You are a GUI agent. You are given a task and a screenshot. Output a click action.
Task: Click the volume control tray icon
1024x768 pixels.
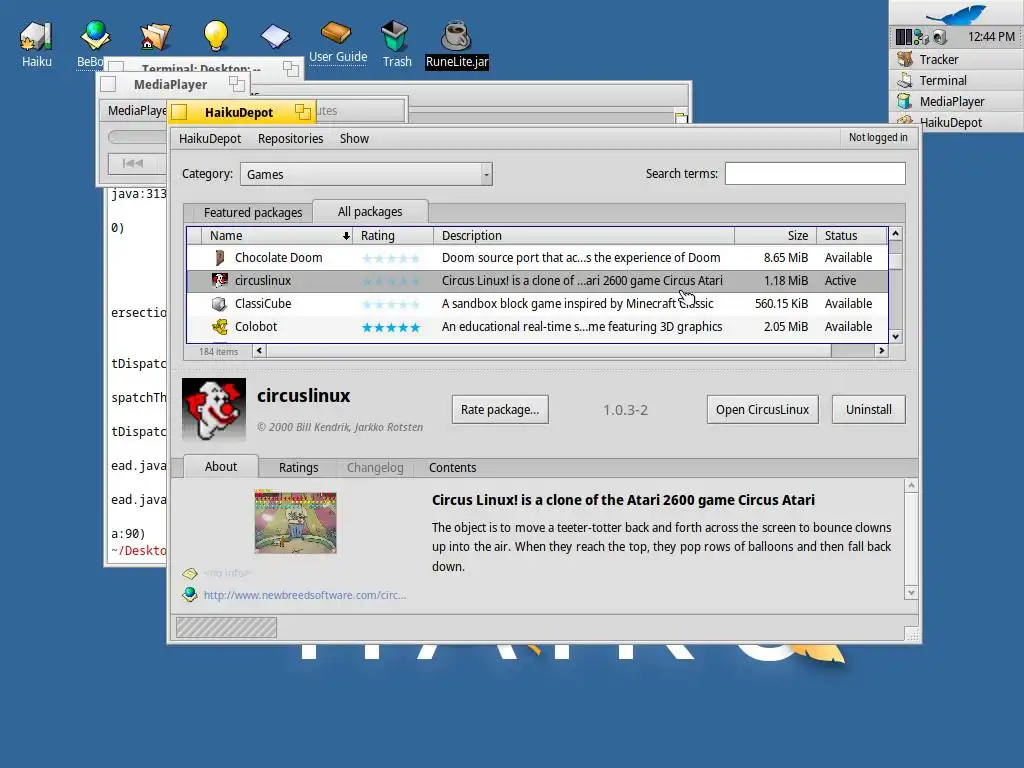(x=940, y=37)
